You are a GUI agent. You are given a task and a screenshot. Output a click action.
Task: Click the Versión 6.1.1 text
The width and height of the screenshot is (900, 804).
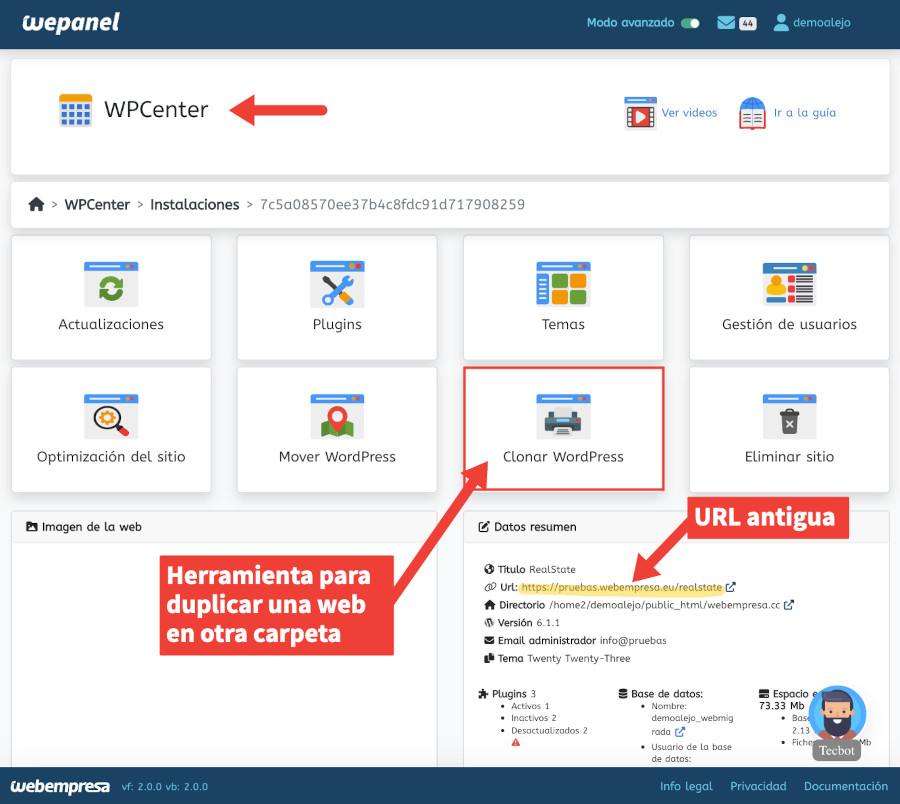(528, 623)
